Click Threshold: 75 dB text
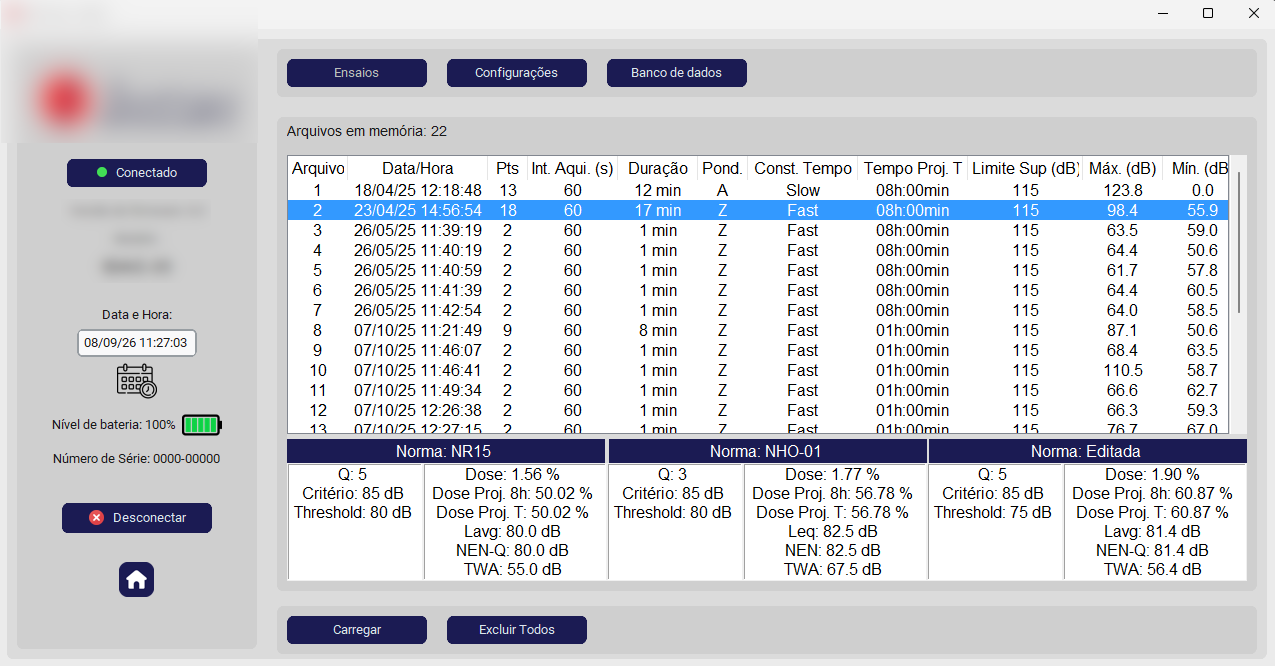The width and height of the screenshot is (1275, 666). click(992, 512)
